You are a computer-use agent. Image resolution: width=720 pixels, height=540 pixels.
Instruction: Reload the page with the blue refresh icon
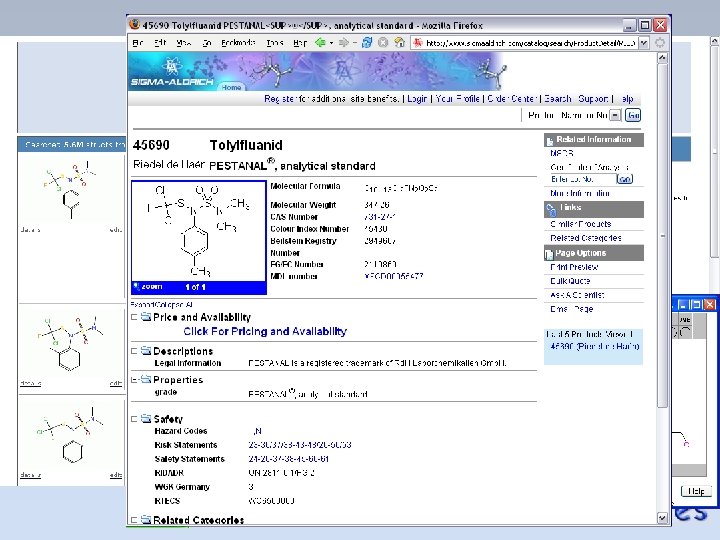point(367,43)
